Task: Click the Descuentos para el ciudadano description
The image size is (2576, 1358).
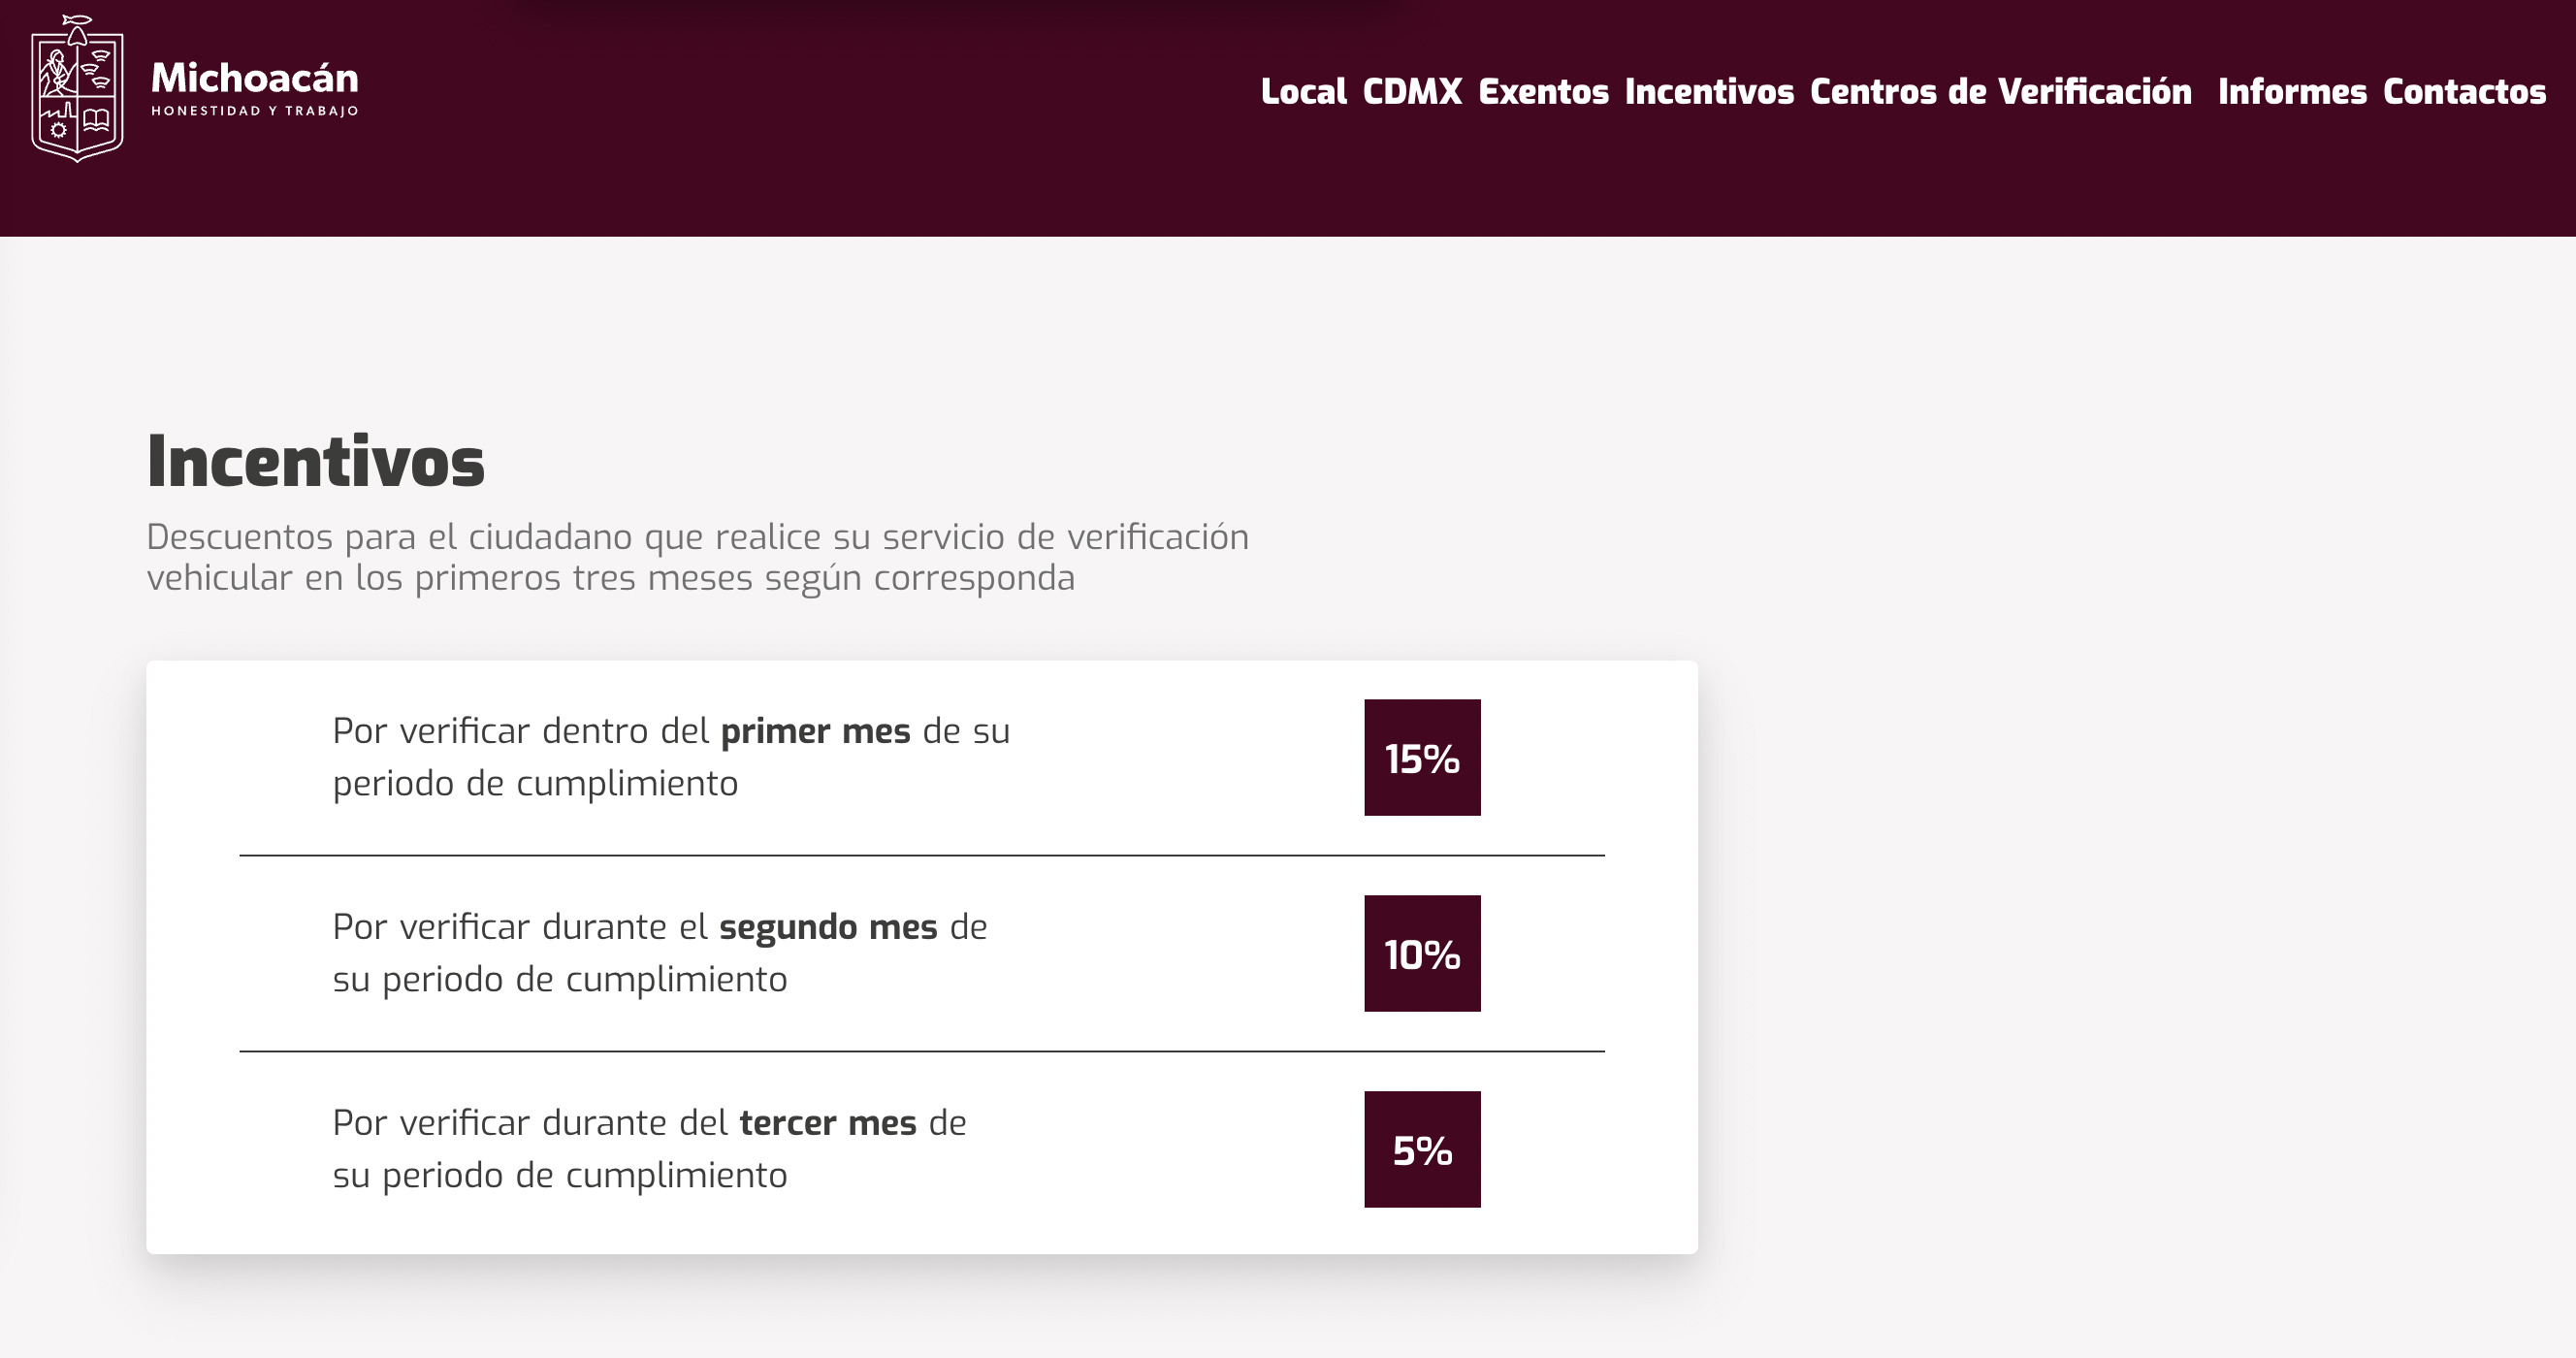Action: [x=697, y=557]
